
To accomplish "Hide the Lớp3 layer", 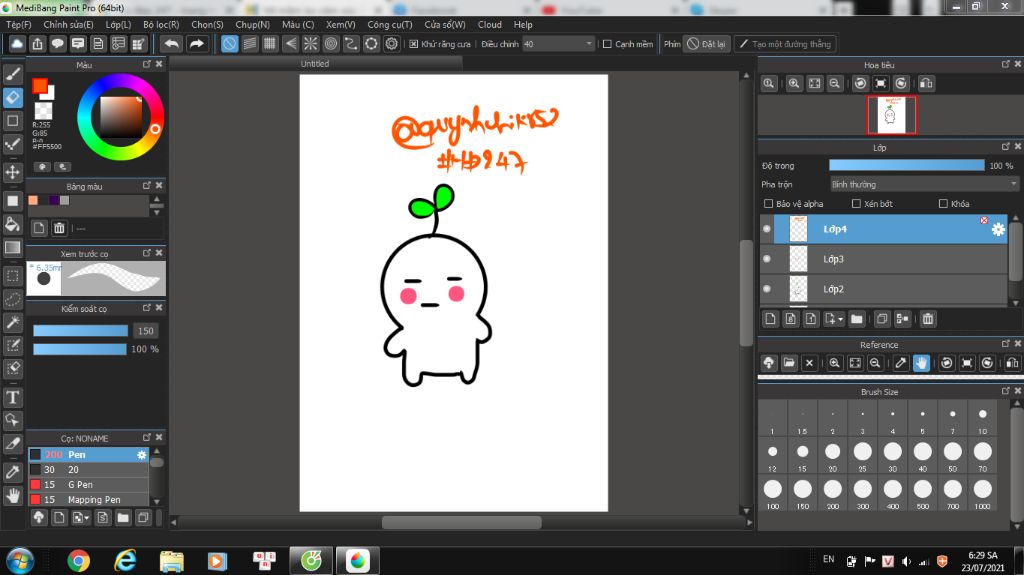I will tap(767, 259).
